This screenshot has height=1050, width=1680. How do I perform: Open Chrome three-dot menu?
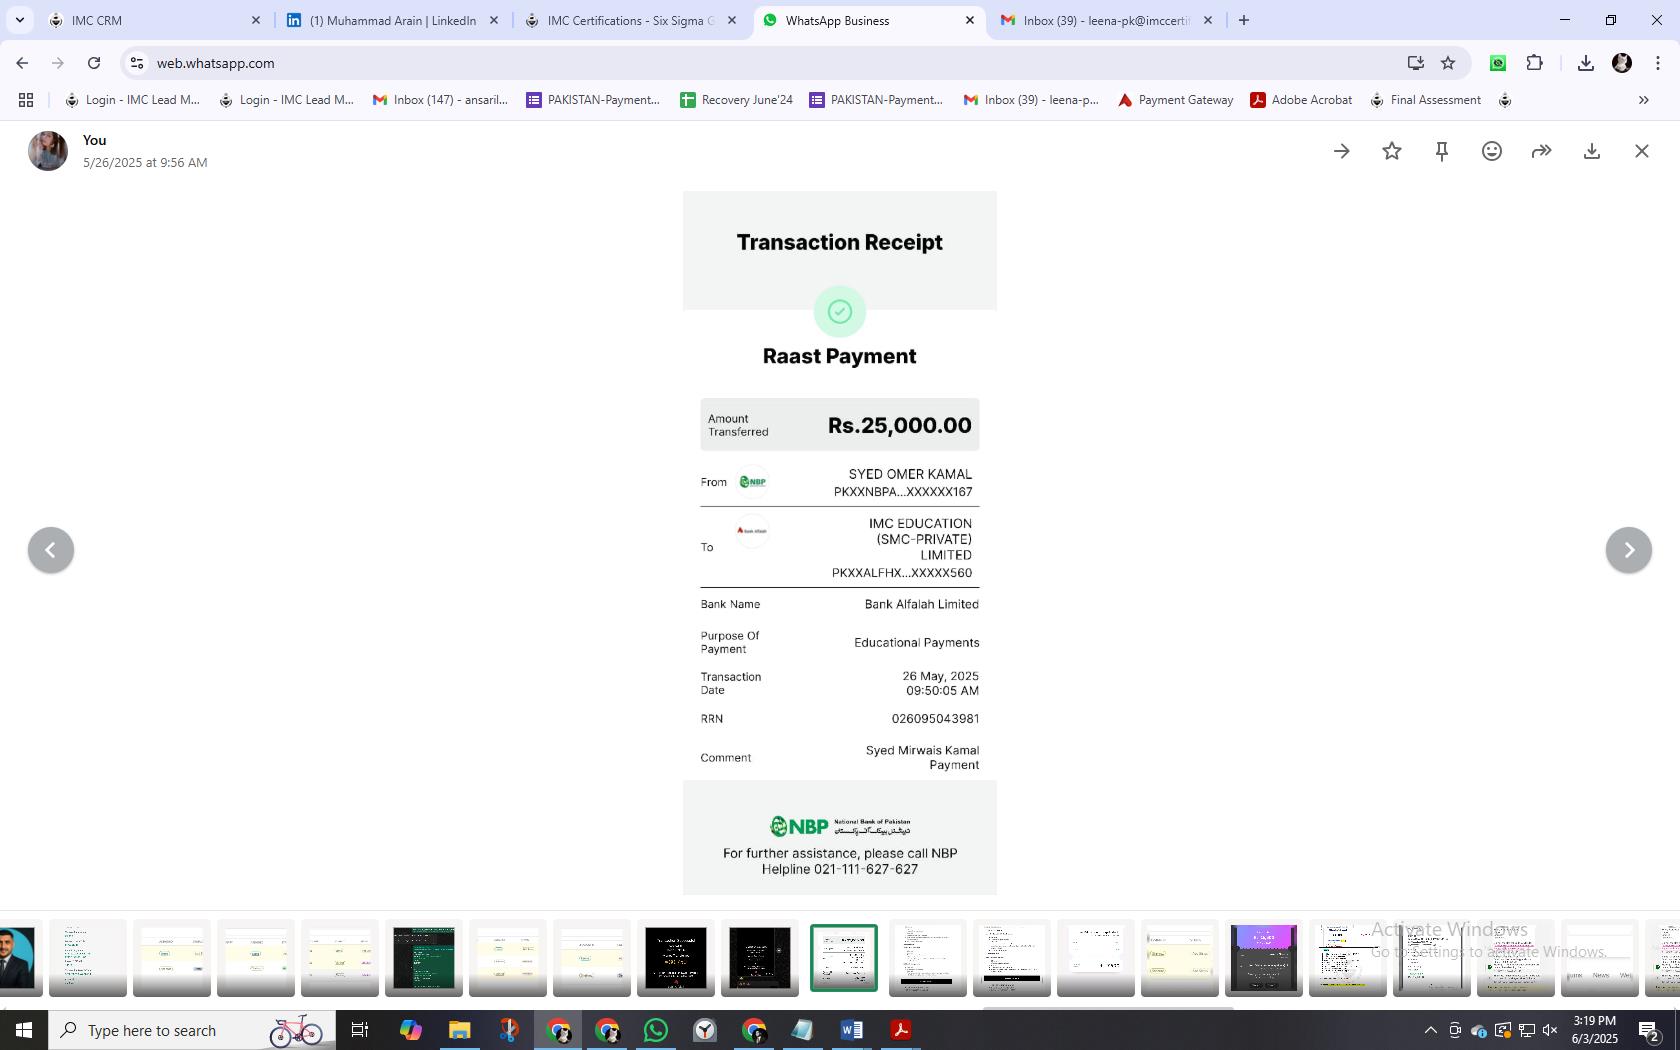tap(1658, 63)
